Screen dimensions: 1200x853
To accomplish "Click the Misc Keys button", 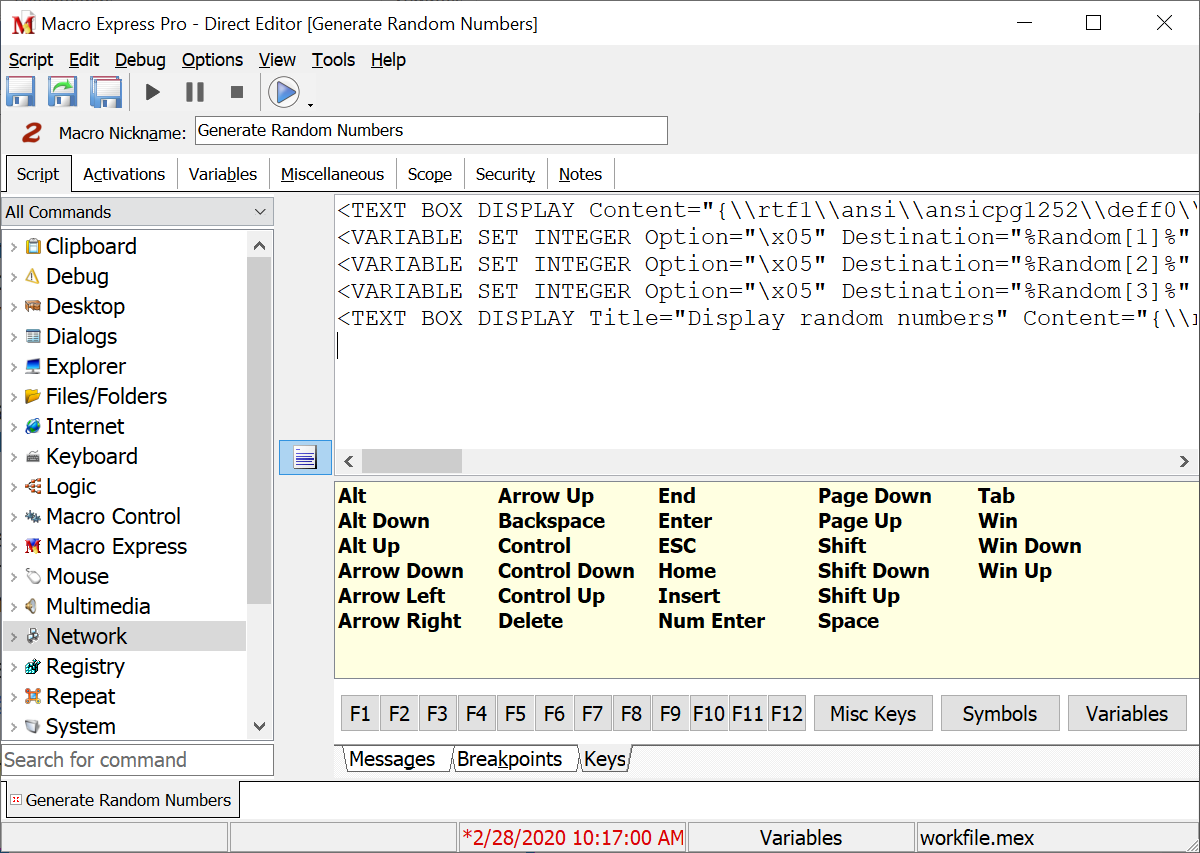I will click(x=873, y=714).
